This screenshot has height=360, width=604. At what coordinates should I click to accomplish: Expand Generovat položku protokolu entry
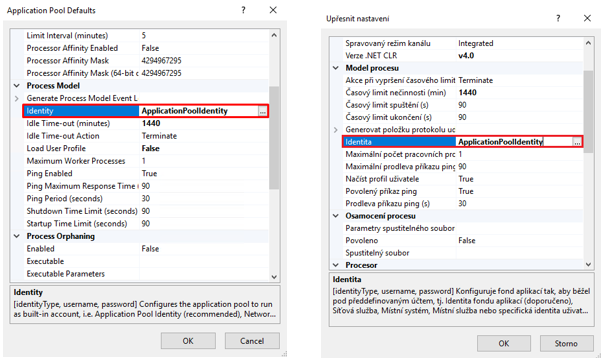(336, 129)
